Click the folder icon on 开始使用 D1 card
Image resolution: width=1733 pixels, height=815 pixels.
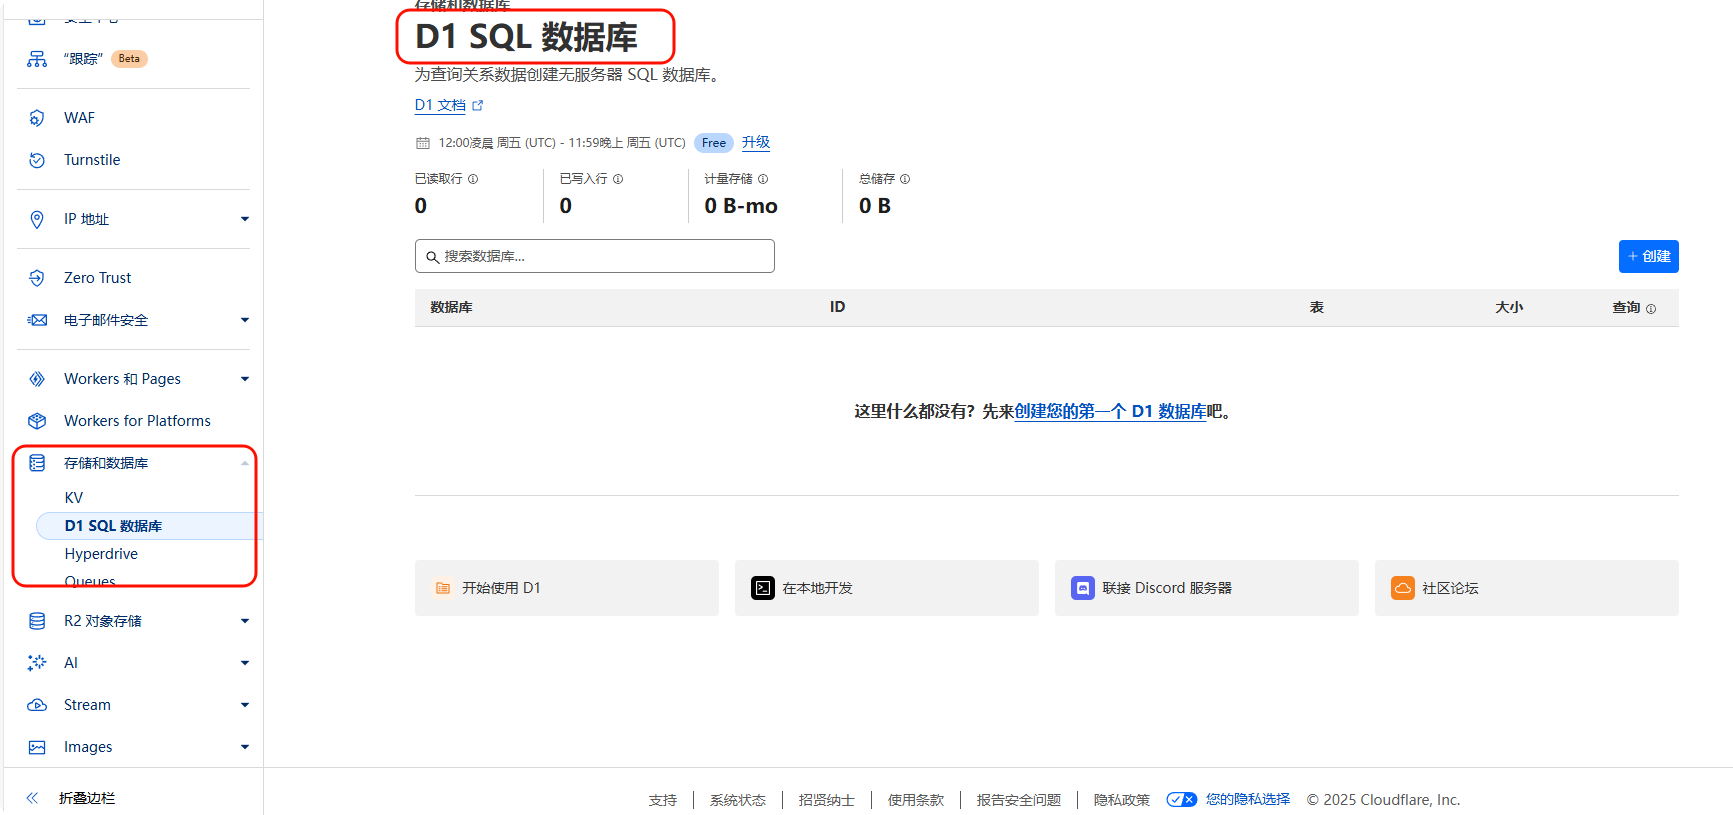tap(443, 588)
